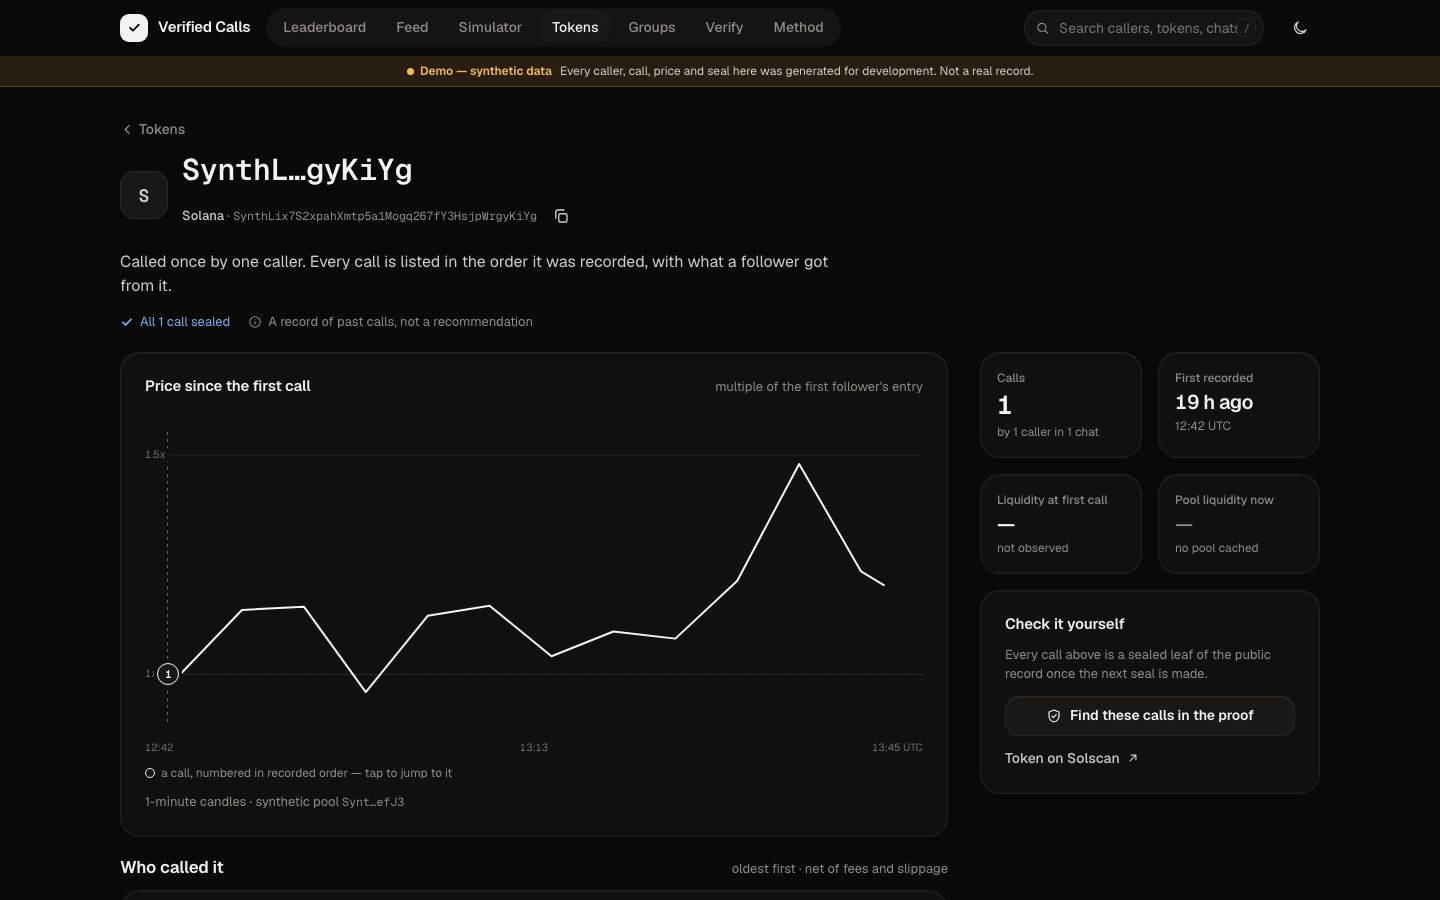Click the 'Demo — synthetic data' banner label
The image size is (1440, 900).
[486, 71]
